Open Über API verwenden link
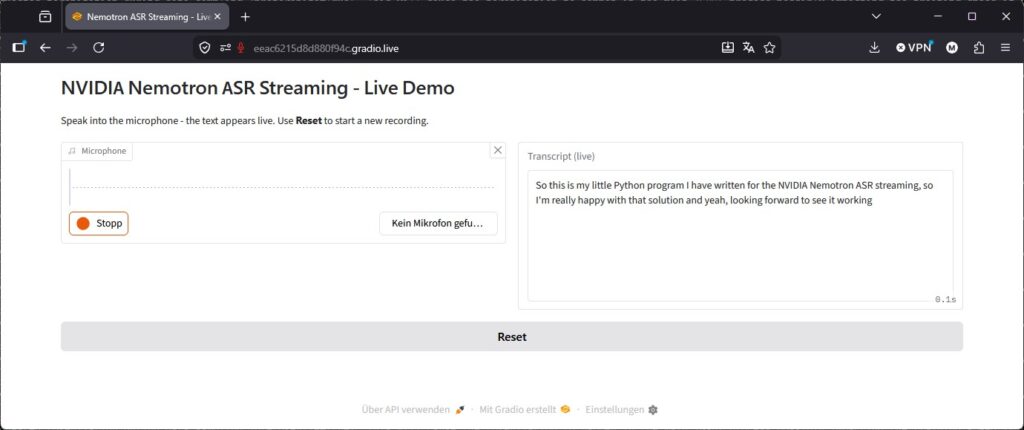The image size is (1024, 430). coord(413,410)
